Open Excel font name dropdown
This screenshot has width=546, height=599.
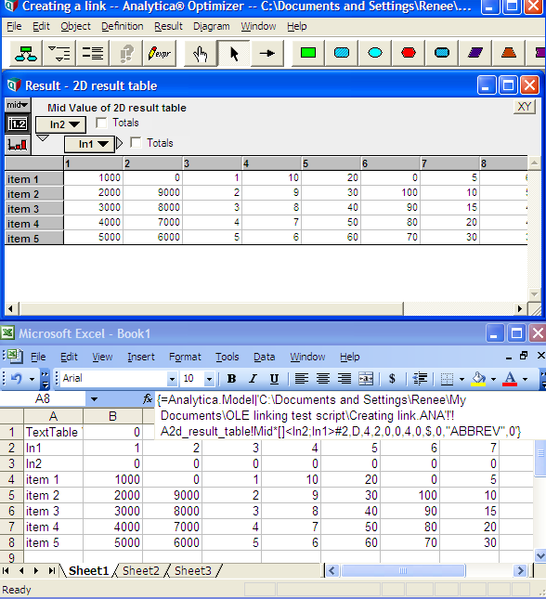tap(172, 379)
